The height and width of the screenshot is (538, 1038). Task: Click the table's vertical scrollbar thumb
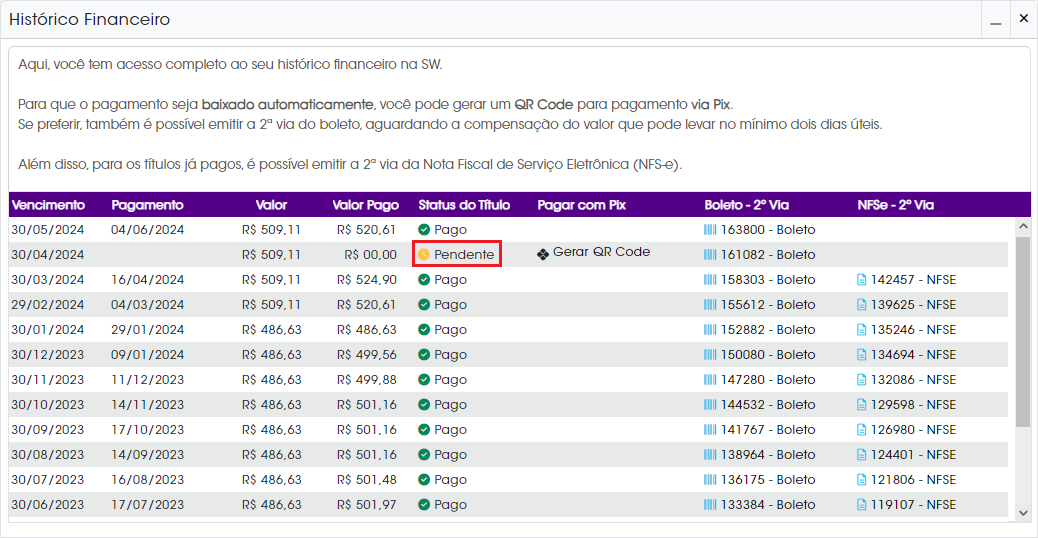1023,331
